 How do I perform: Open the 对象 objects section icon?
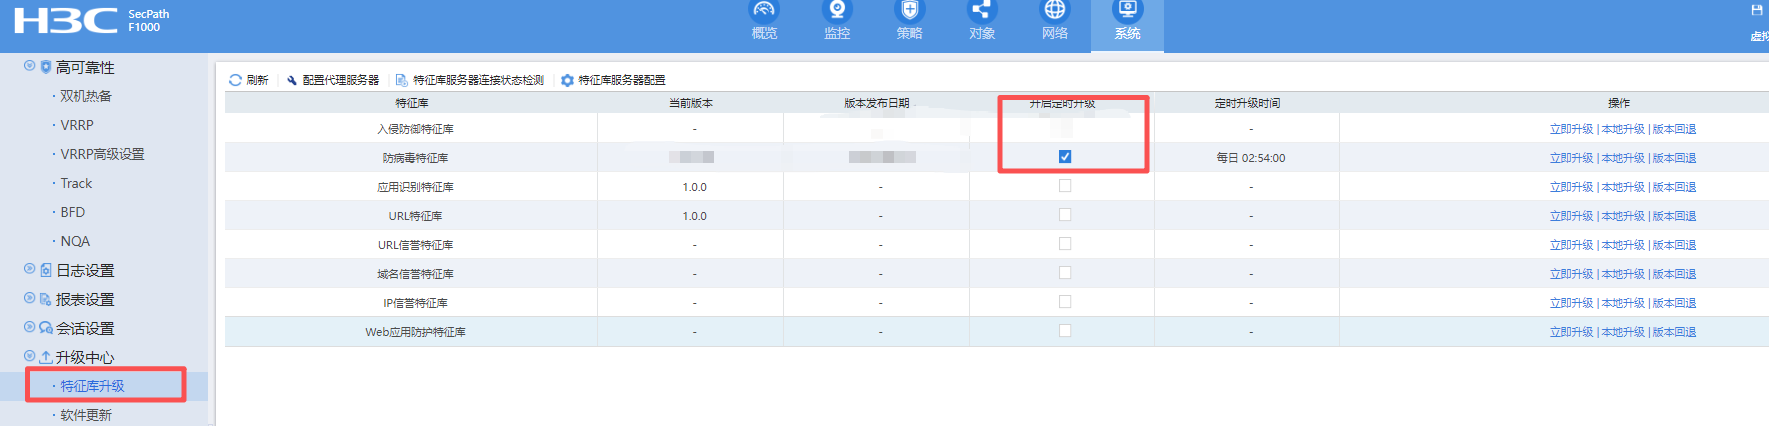[982, 11]
